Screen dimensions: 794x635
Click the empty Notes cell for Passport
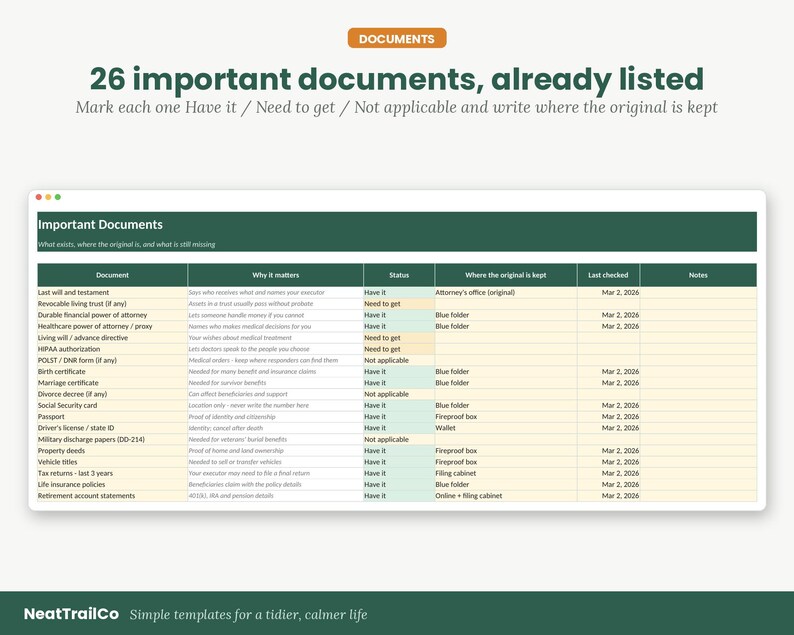(x=698, y=417)
